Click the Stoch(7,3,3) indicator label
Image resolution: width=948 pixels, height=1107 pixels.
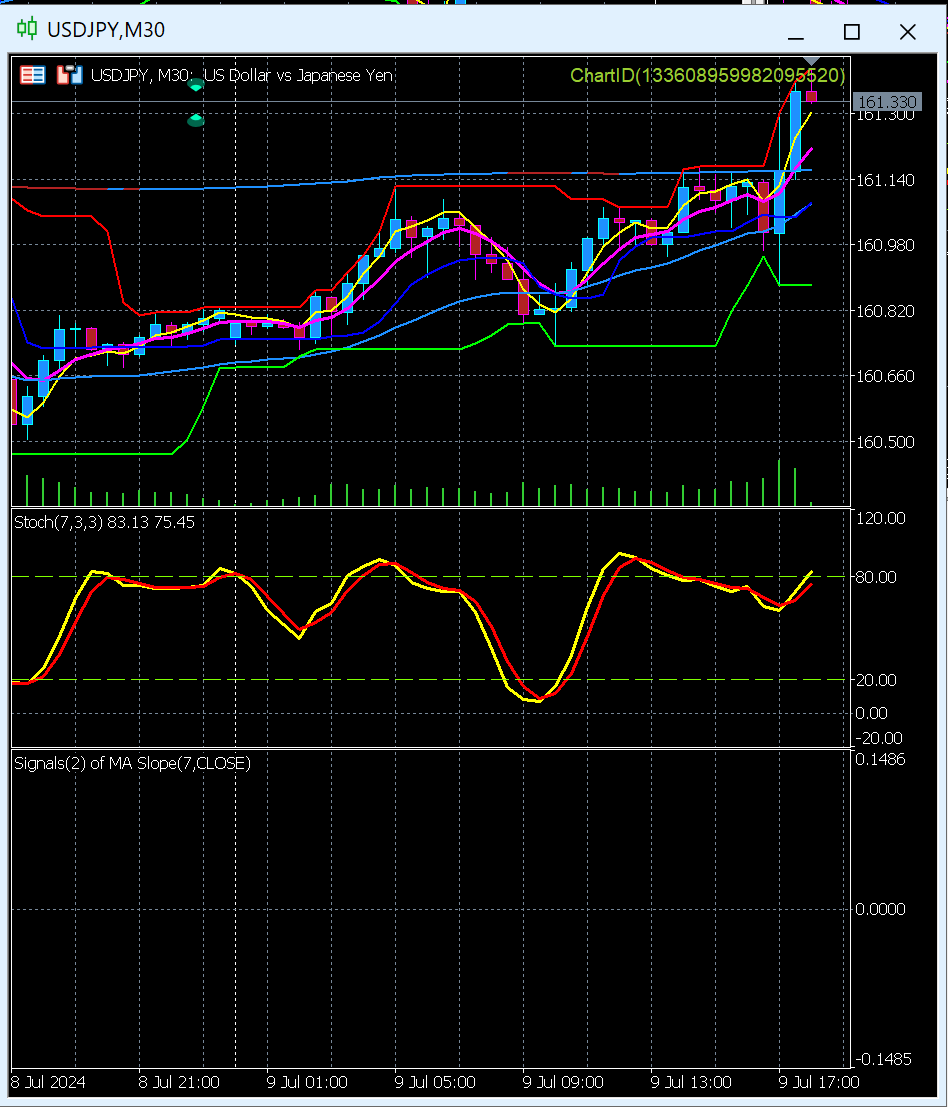[x=104, y=522]
